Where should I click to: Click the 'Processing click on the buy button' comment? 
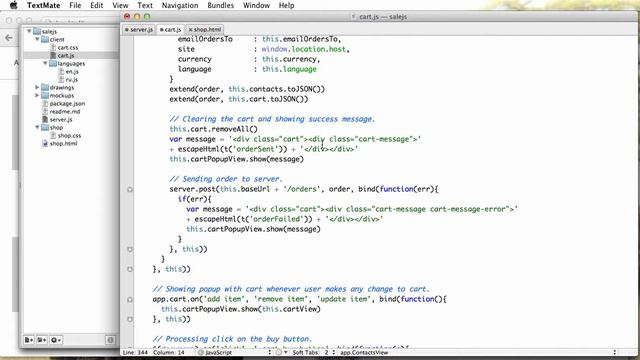(232, 339)
